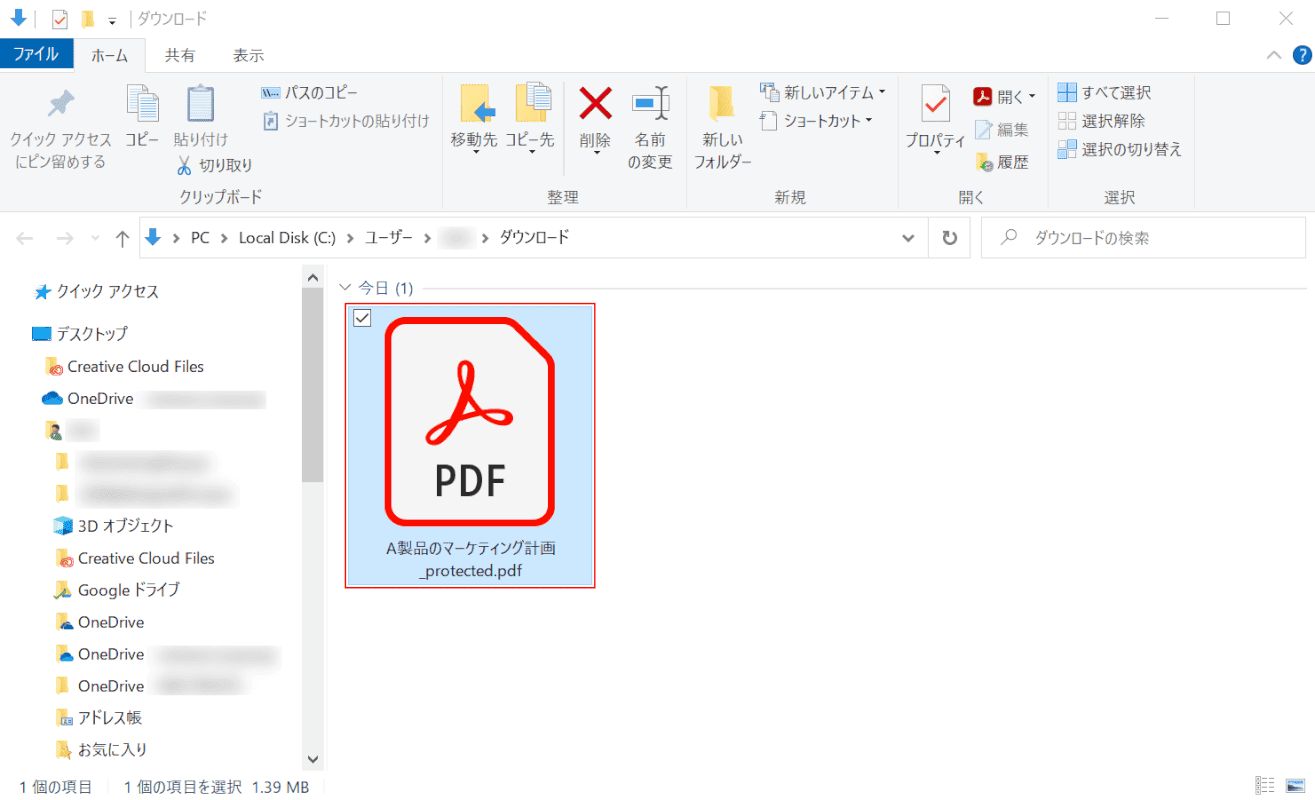Select Paste Shortcut (ショートカットの貼り付け)
The height and width of the screenshot is (800, 1315).
(346, 121)
